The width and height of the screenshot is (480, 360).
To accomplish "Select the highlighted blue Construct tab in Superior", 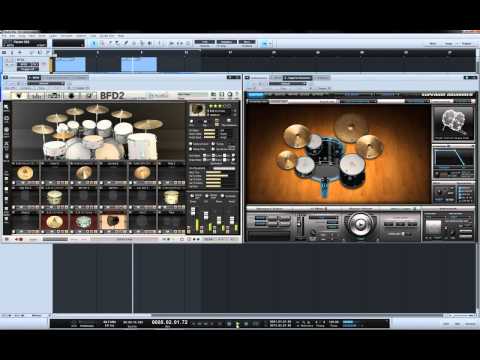I will point(256,95).
